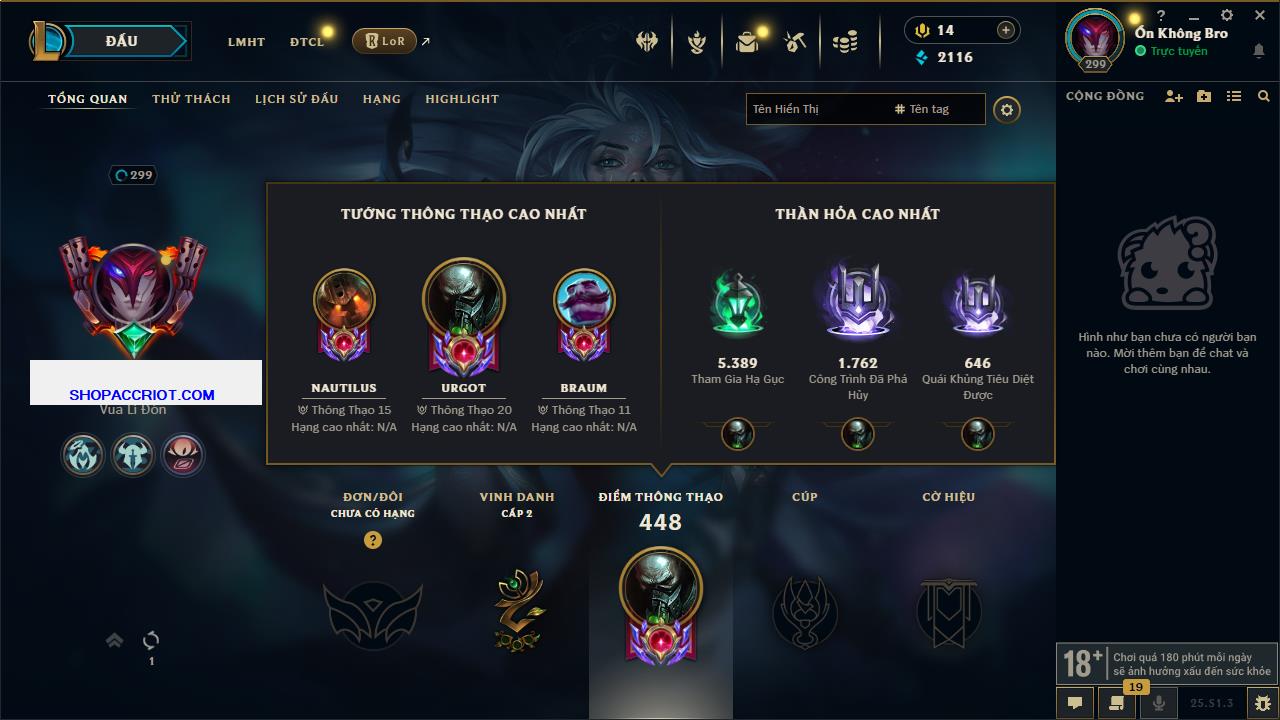Switch to the THỬ THÁCH tab
Viewport: 1280px width, 720px height.
click(x=191, y=99)
